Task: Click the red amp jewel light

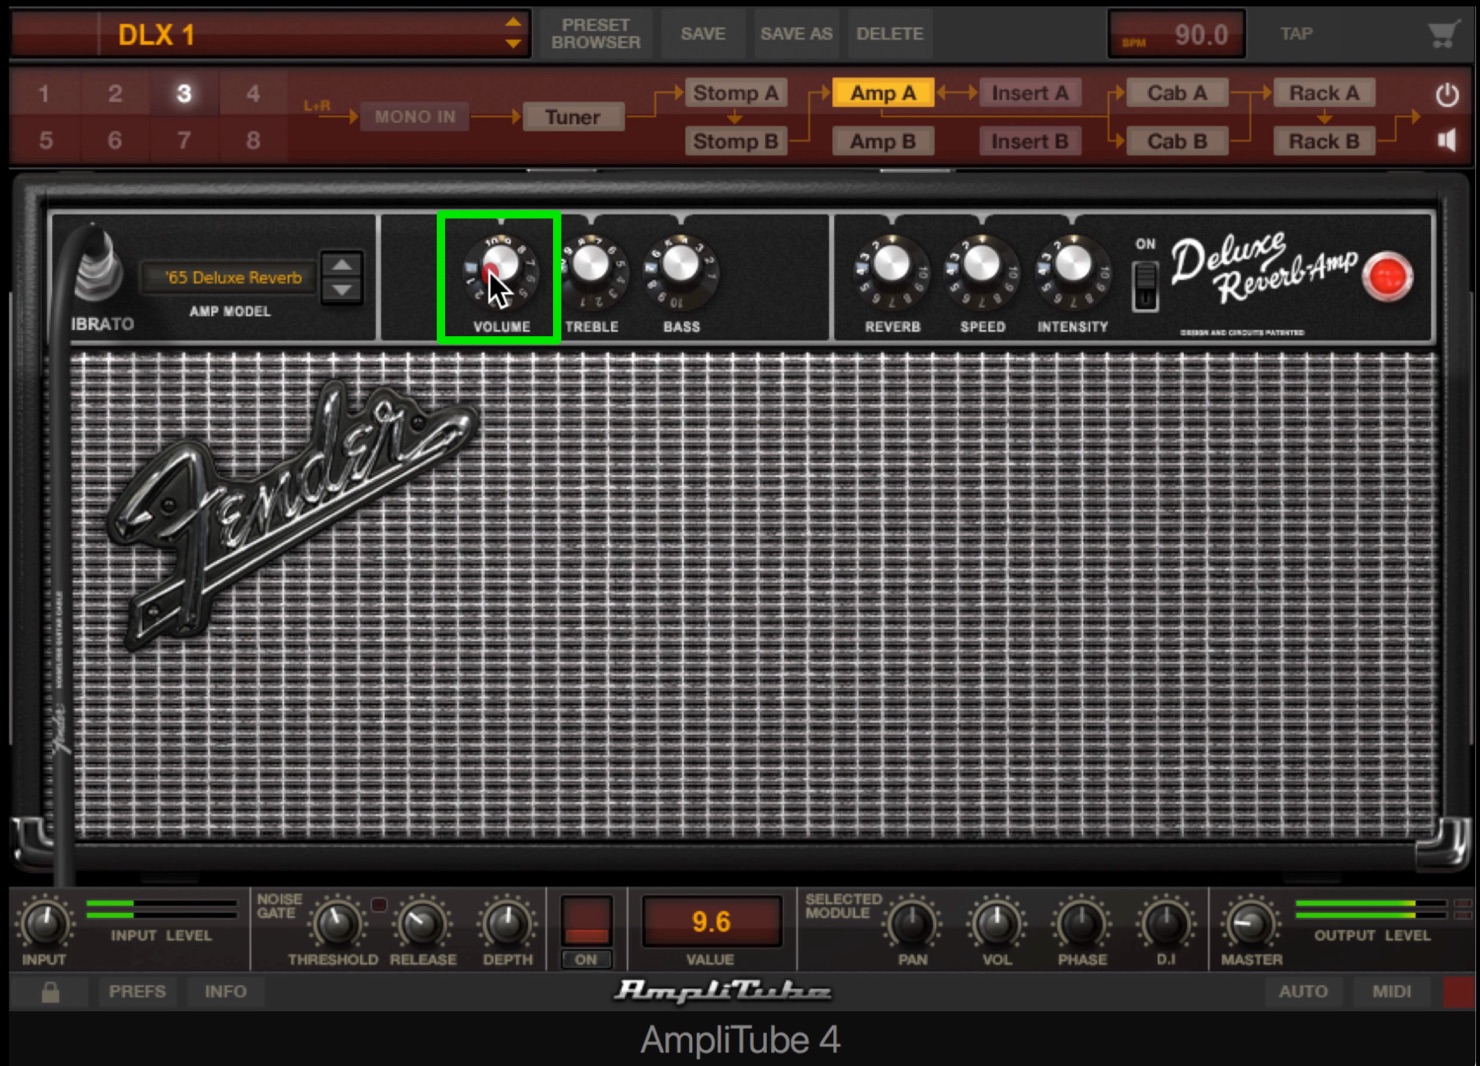Action: click(x=1387, y=277)
